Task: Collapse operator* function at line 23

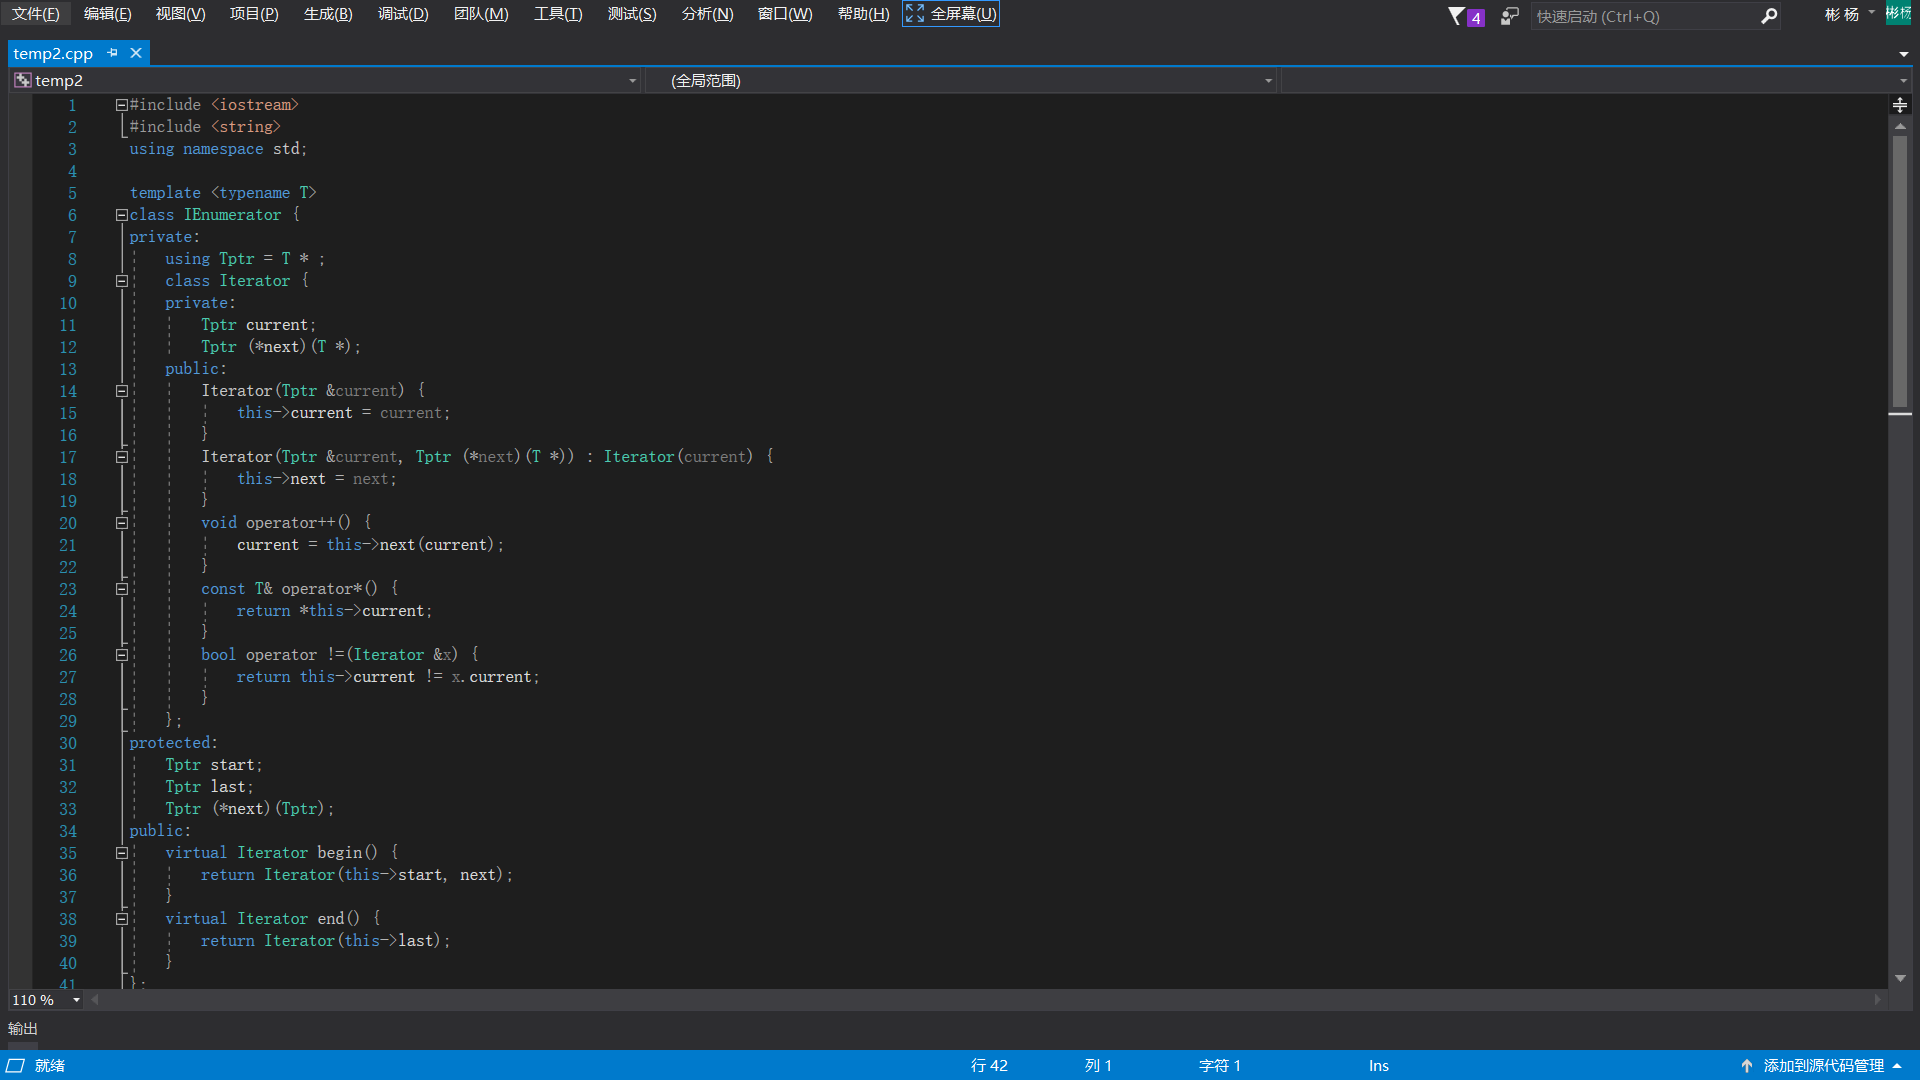Action: pos(121,589)
